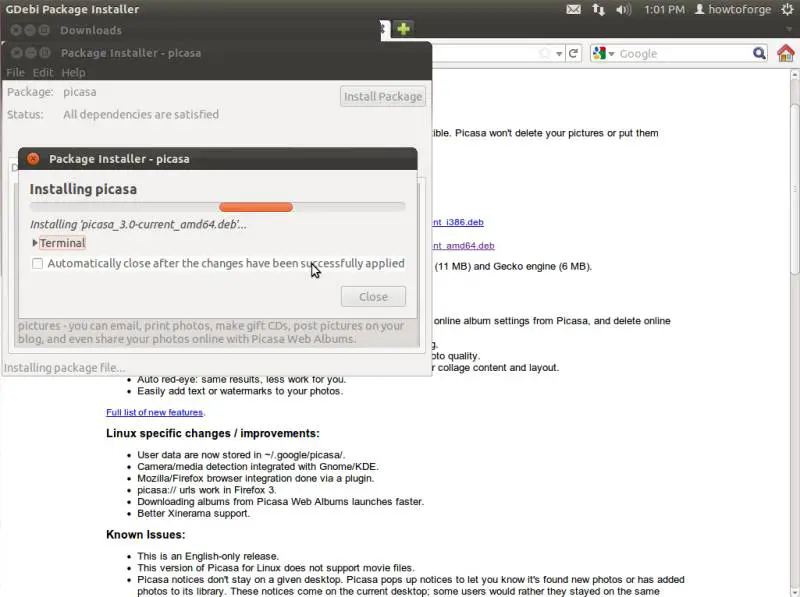Open Help menu in Package Installer
800x597 pixels.
coord(73,72)
